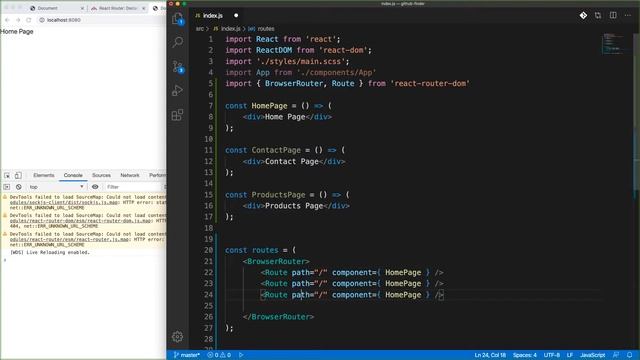The height and width of the screenshot is (360, 640).
Task: Click LF end-of-line selector
Action: (x=570, y=355)
